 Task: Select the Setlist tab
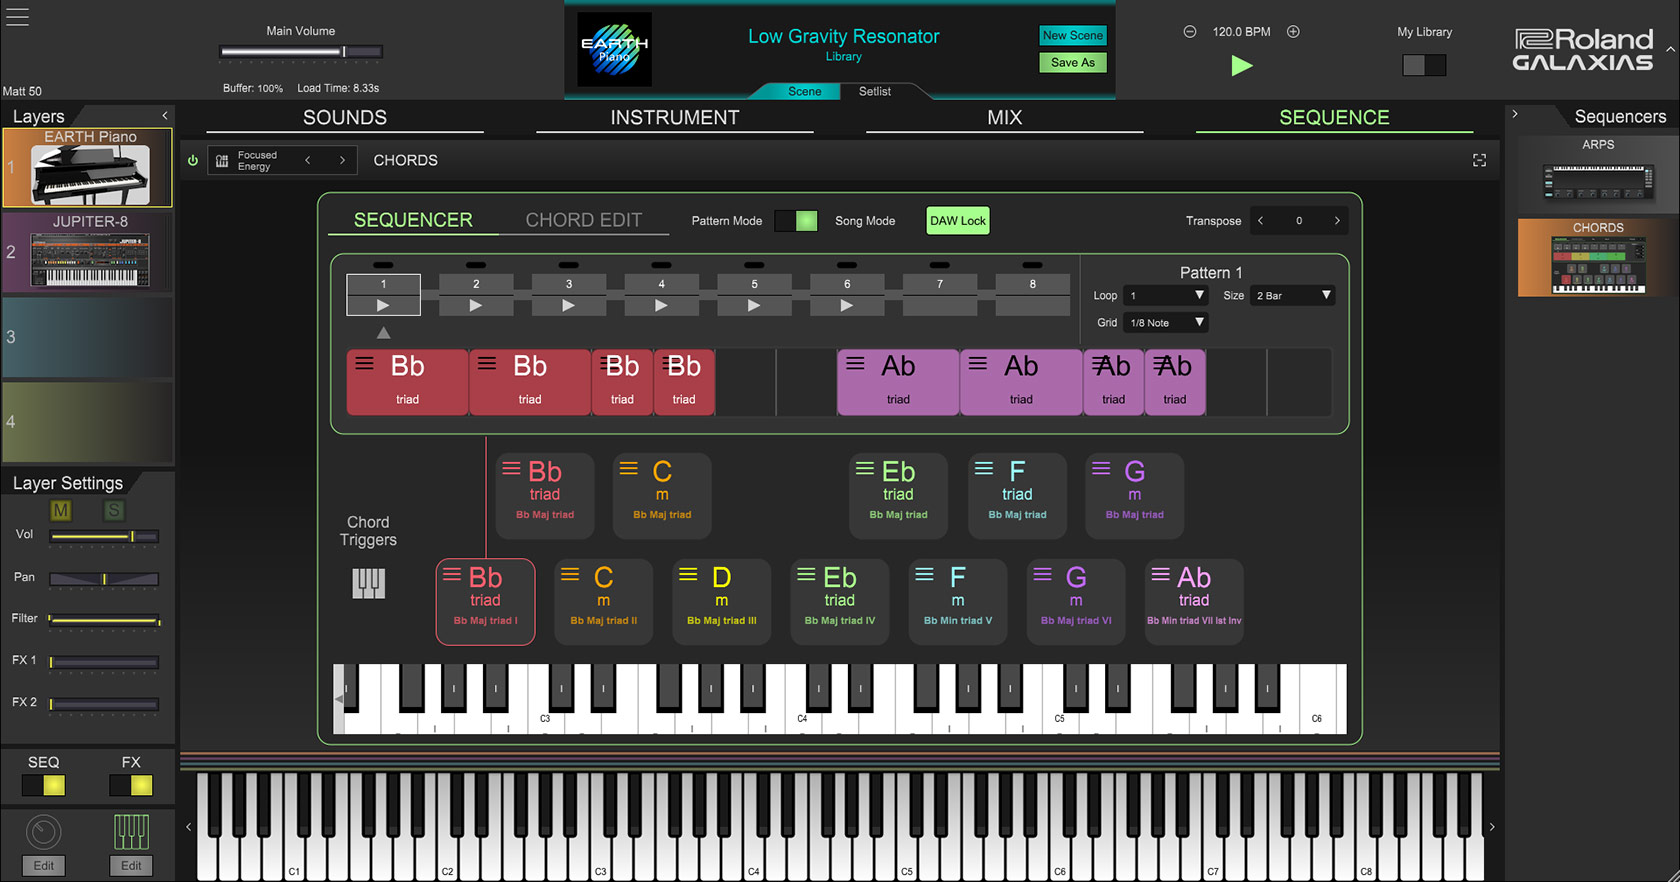(x=875, y=91)
